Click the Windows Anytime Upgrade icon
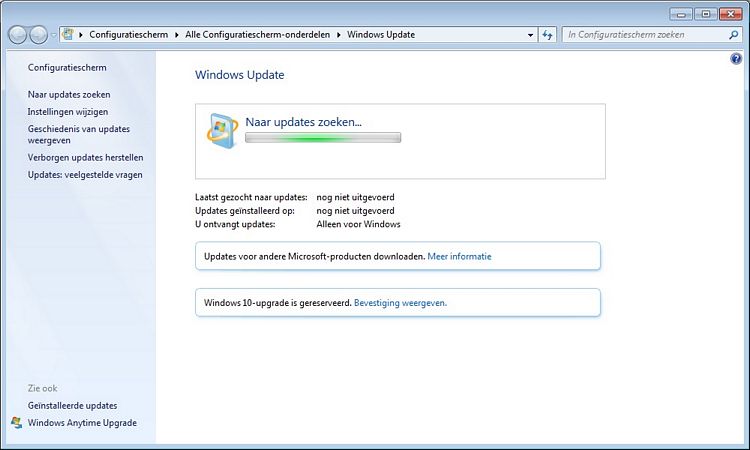The width and height of the screenshot is (750, 450). point(17,423)
